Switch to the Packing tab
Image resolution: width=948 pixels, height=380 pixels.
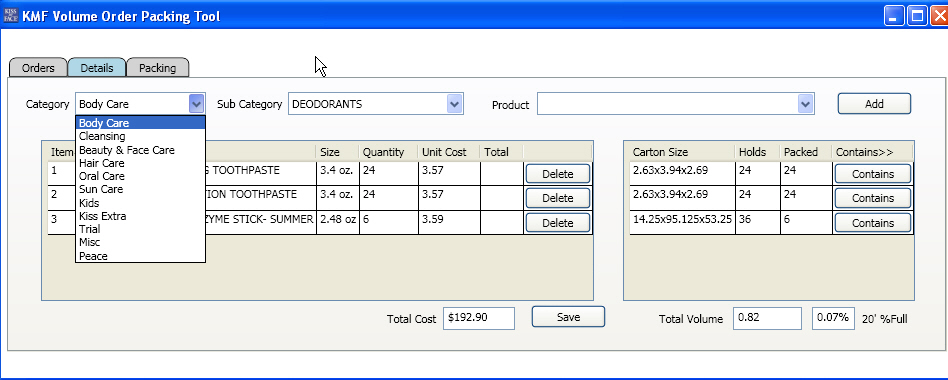pos(157,68)
